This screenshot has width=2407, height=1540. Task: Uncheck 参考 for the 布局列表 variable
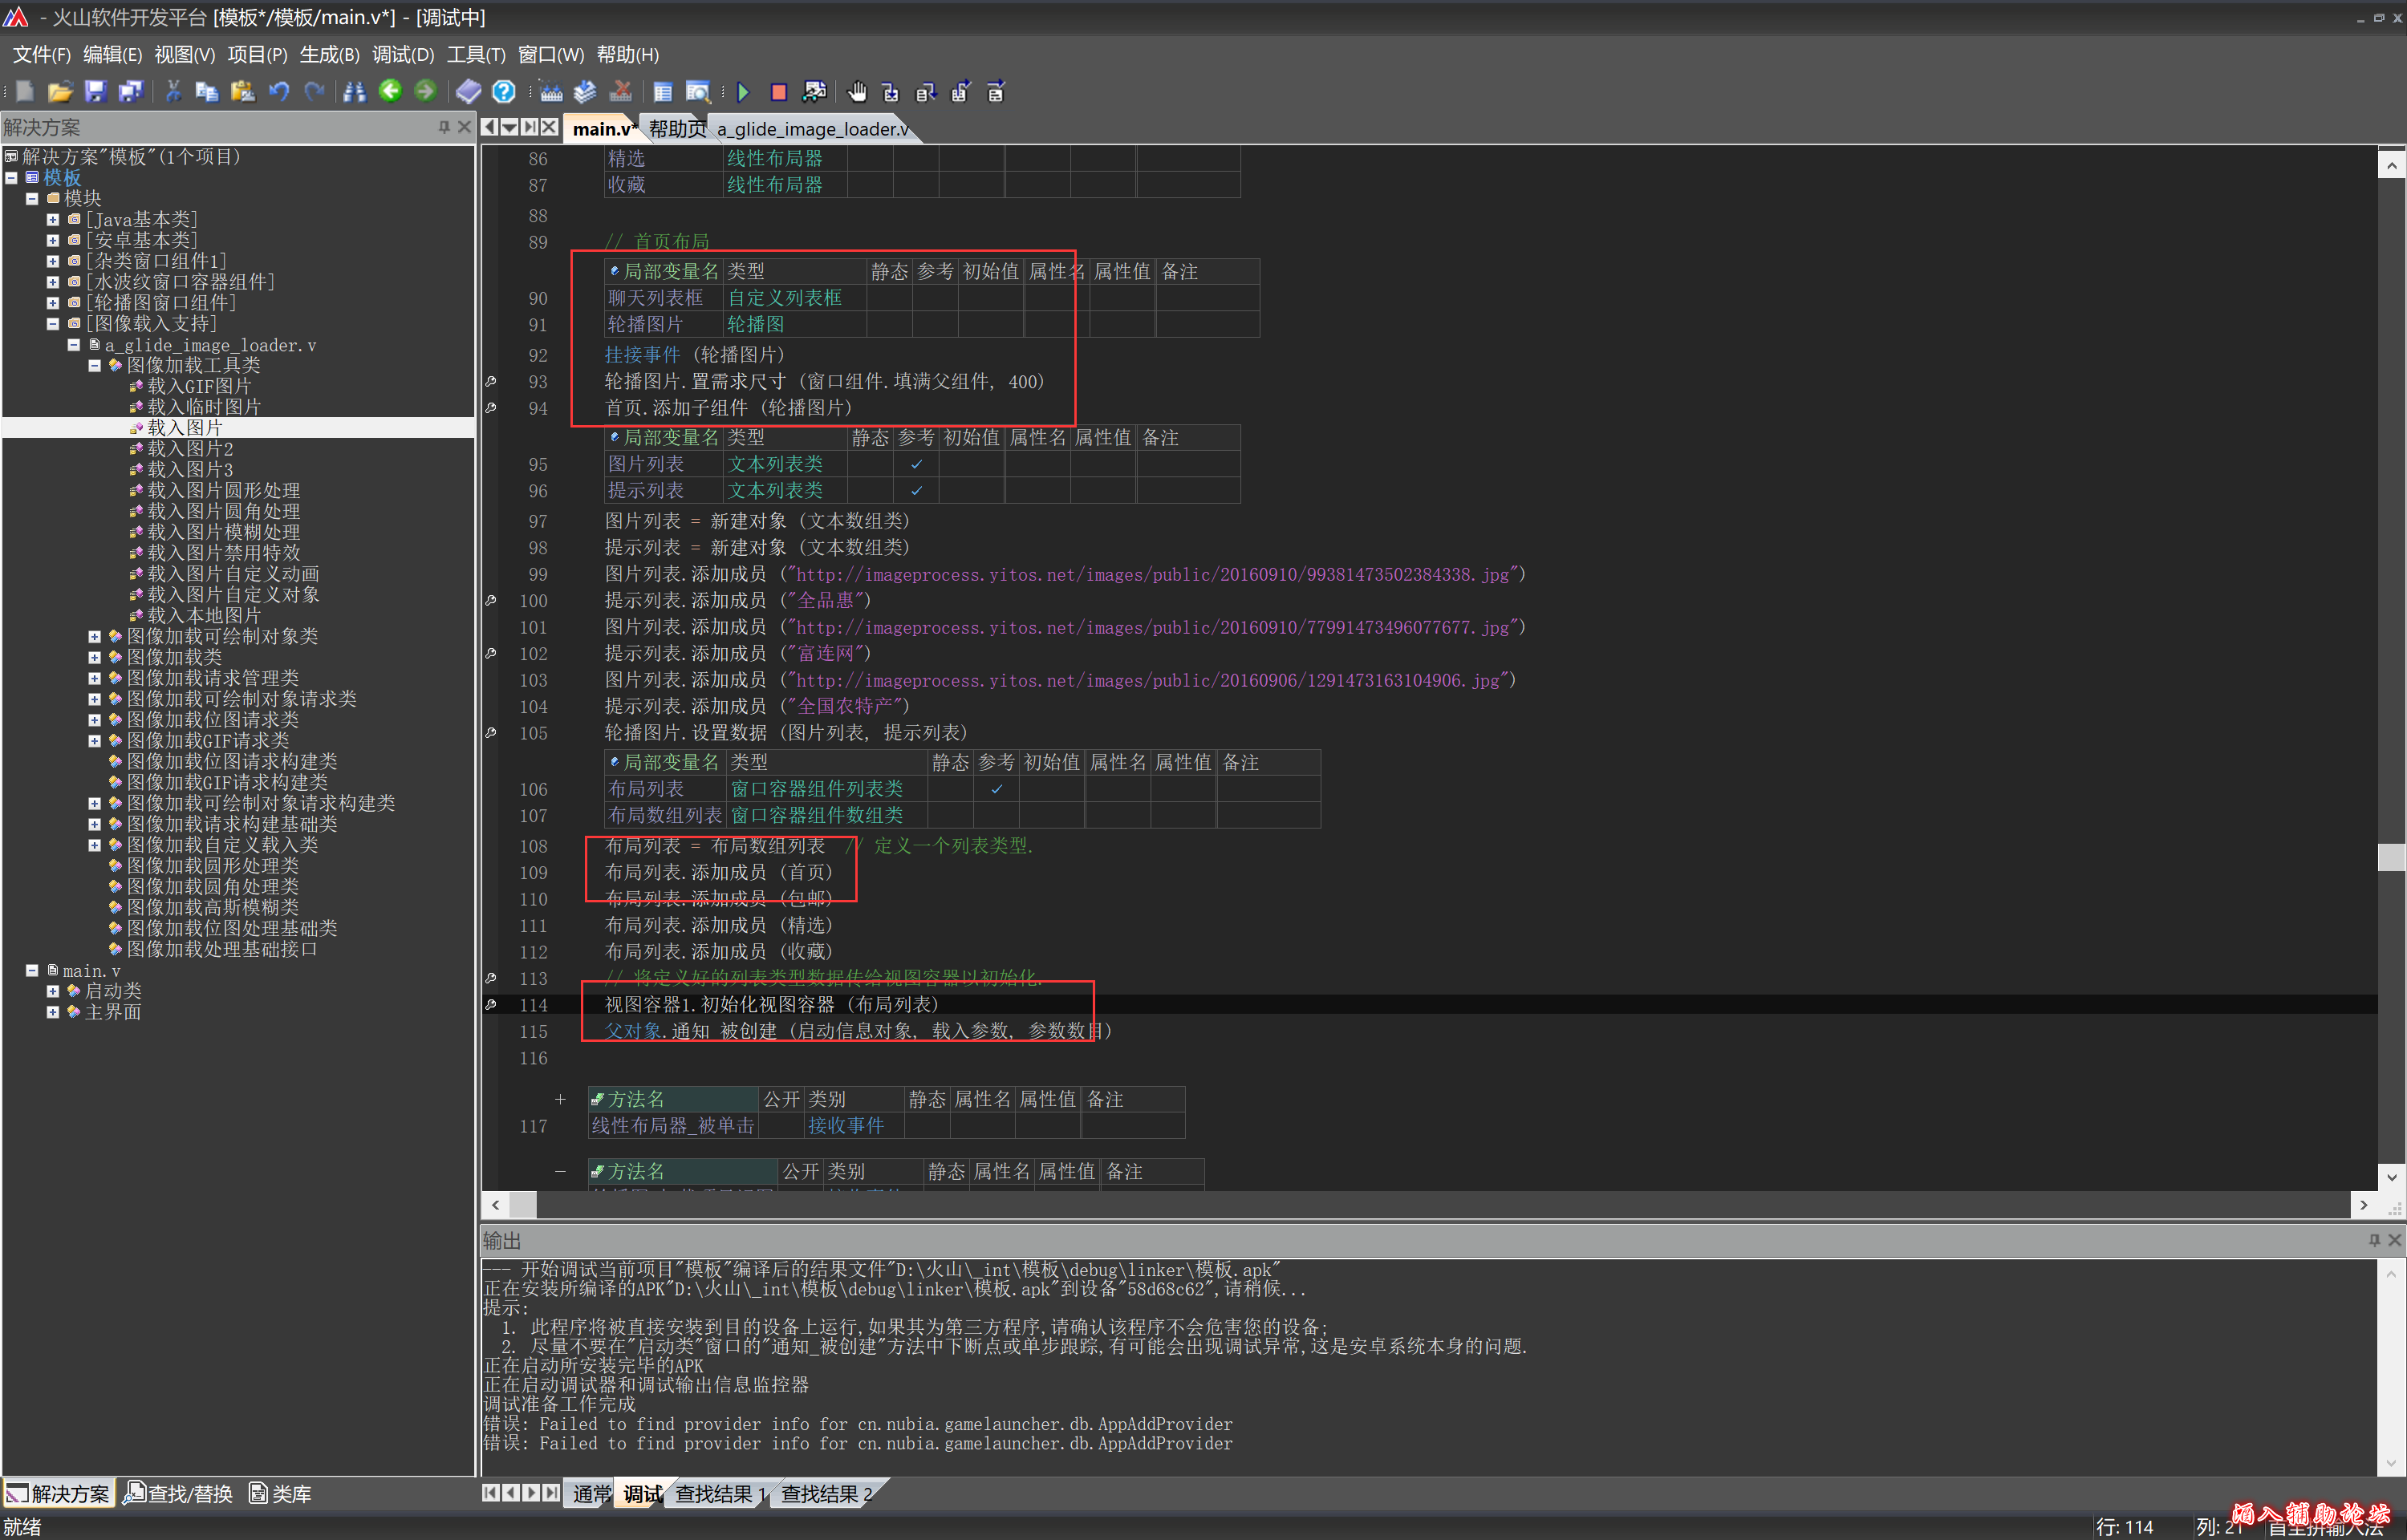click(x=996, y=789)
